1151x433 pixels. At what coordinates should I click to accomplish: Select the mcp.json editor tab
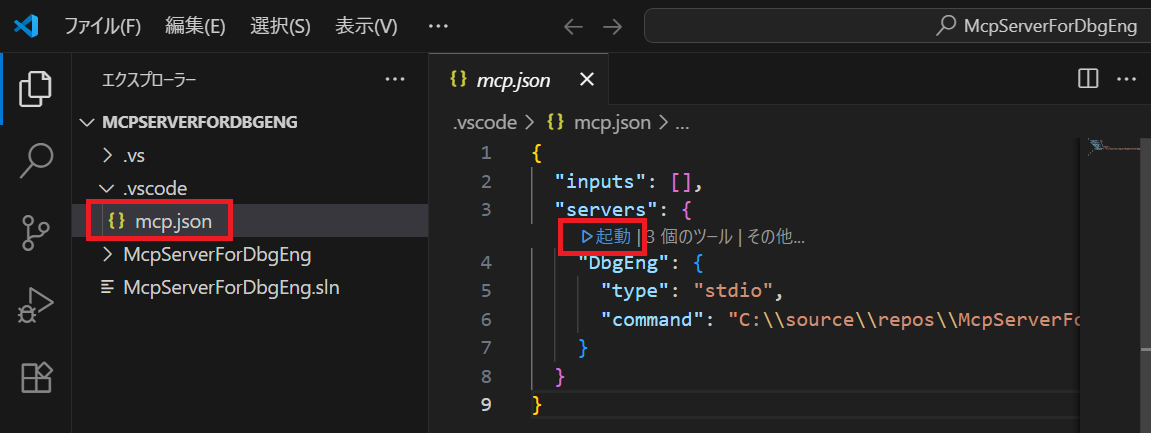[519, 80]
